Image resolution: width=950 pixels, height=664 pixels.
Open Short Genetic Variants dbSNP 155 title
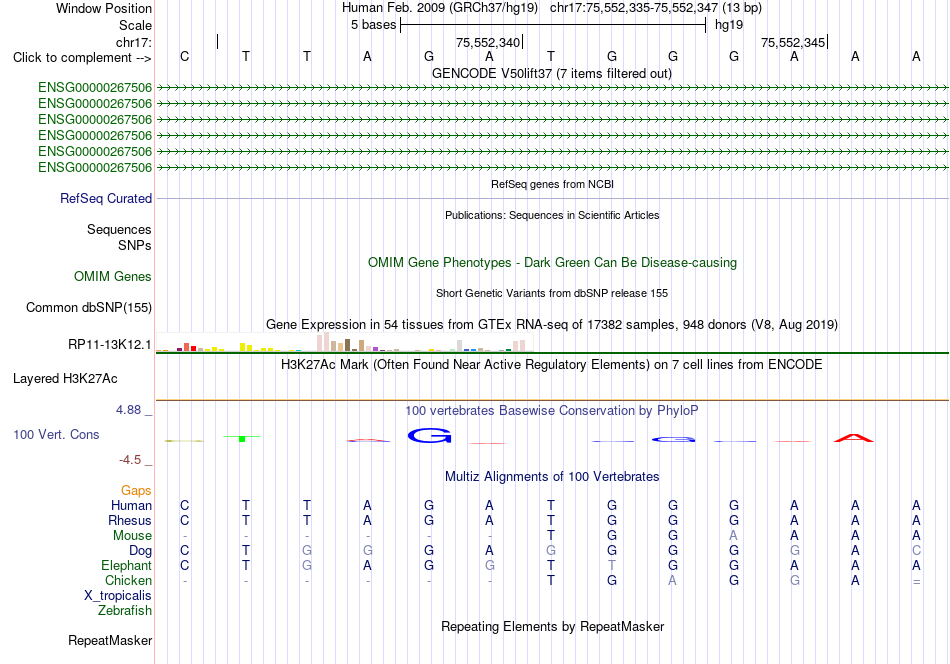(x=552, y=293)
